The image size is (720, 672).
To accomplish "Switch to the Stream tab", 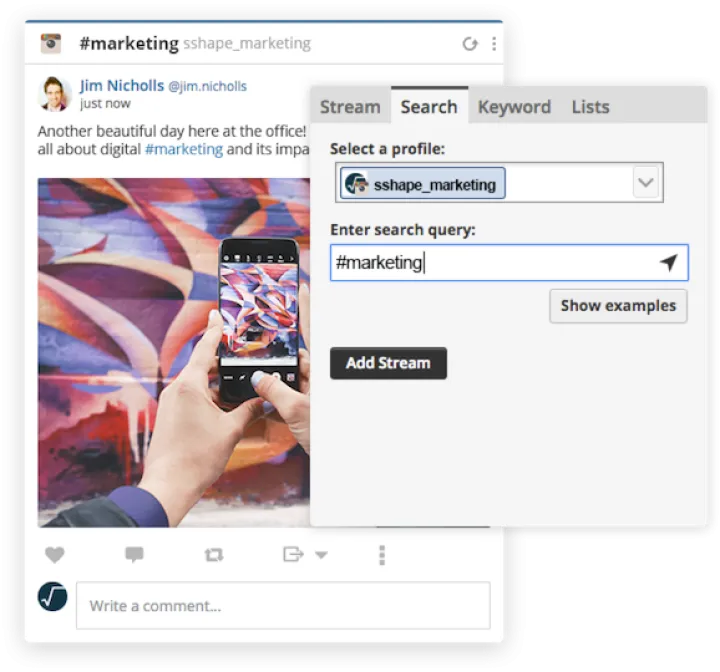I will (350, 107).
